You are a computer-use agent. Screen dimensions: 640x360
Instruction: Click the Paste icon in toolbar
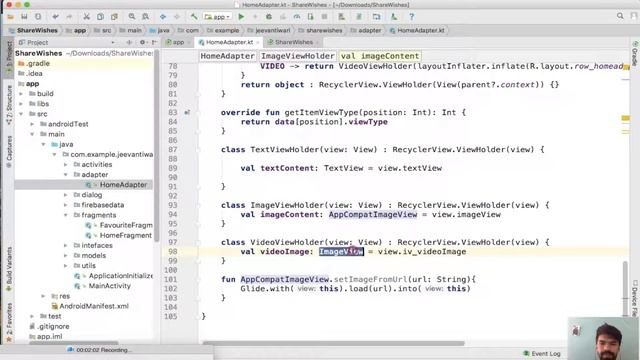click(x=114, y=17)
